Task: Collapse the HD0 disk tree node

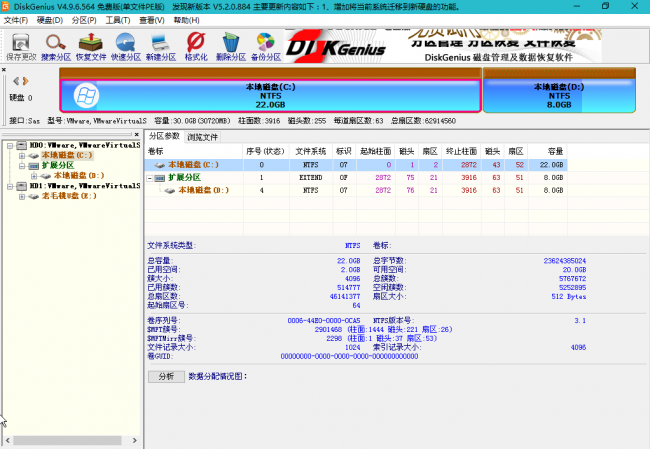Action: click(x=10, y=146)
